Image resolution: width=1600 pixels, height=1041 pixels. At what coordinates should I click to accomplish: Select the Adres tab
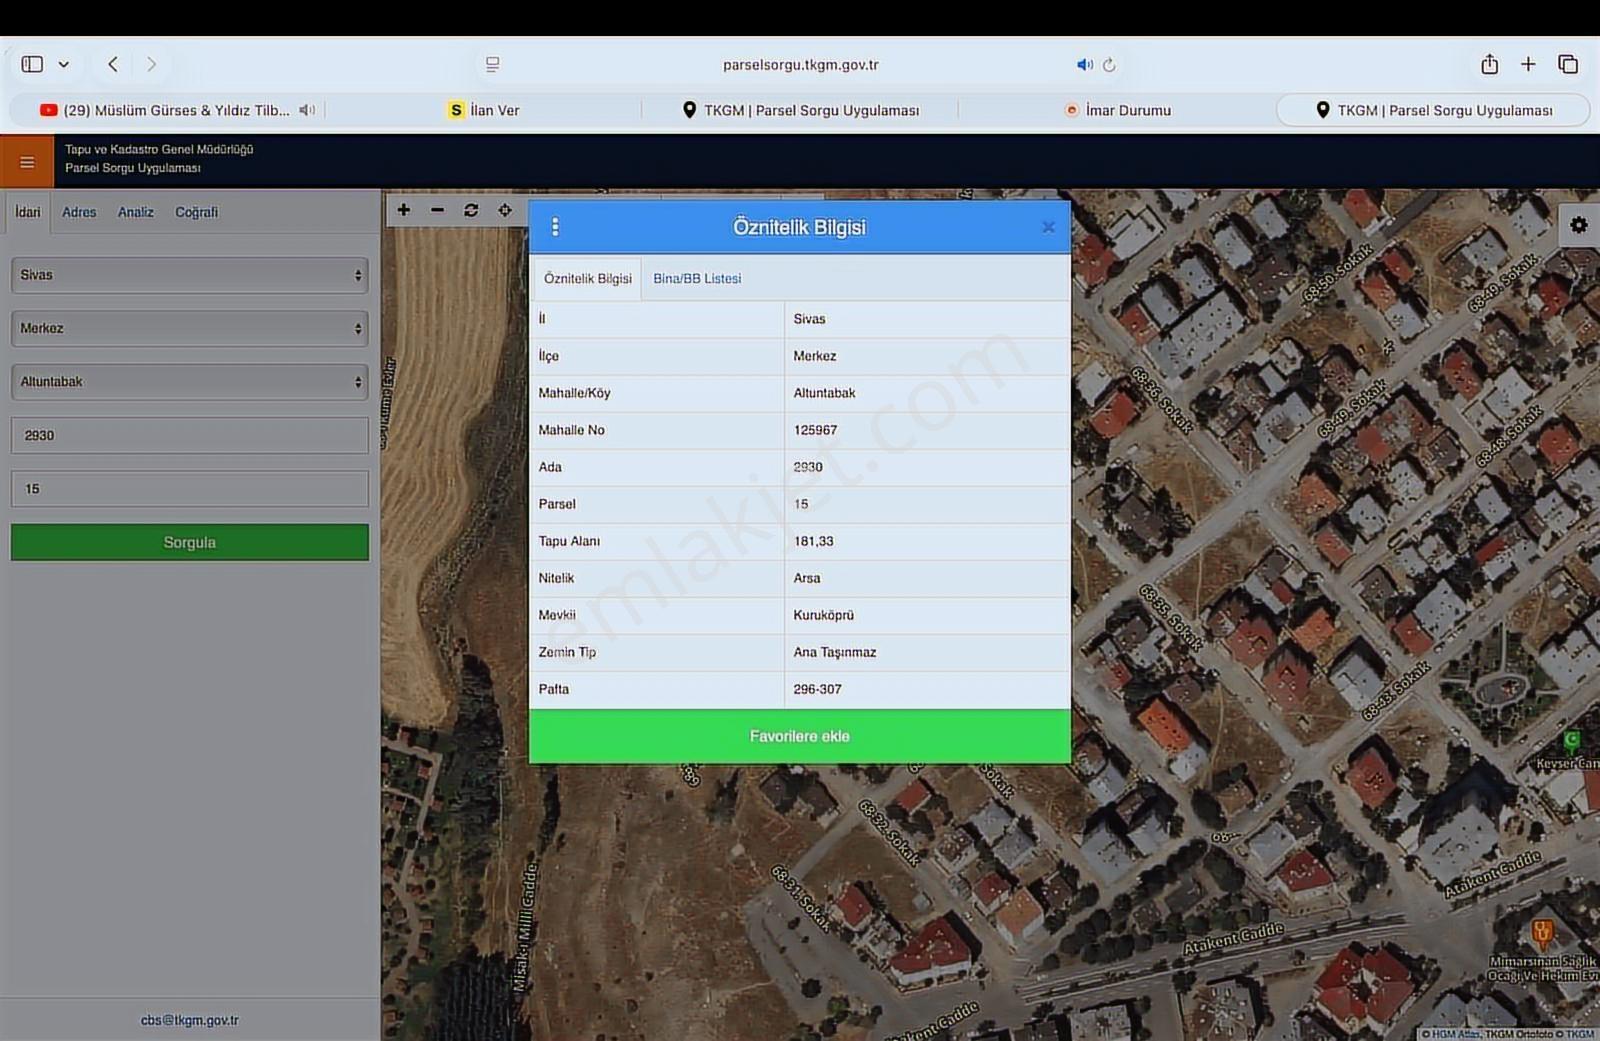(x=79, y=212)
